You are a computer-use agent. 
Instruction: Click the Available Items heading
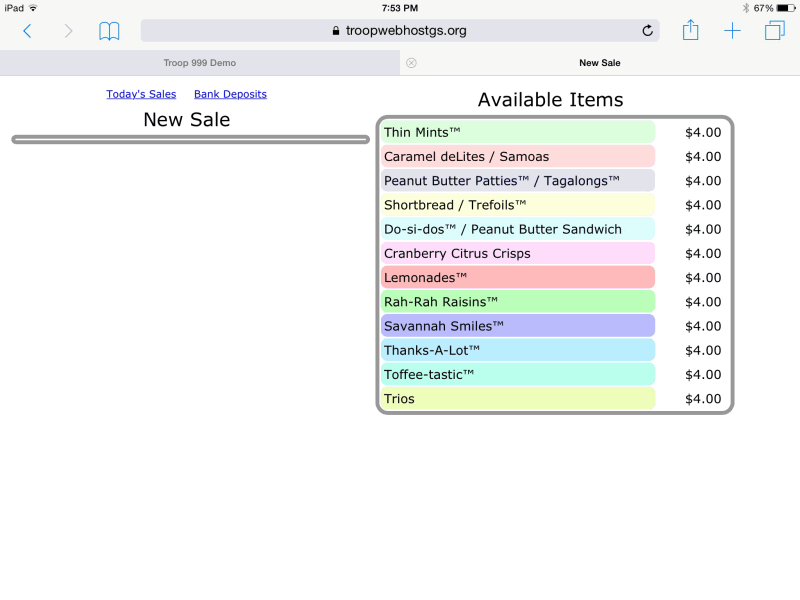point(551,99)
